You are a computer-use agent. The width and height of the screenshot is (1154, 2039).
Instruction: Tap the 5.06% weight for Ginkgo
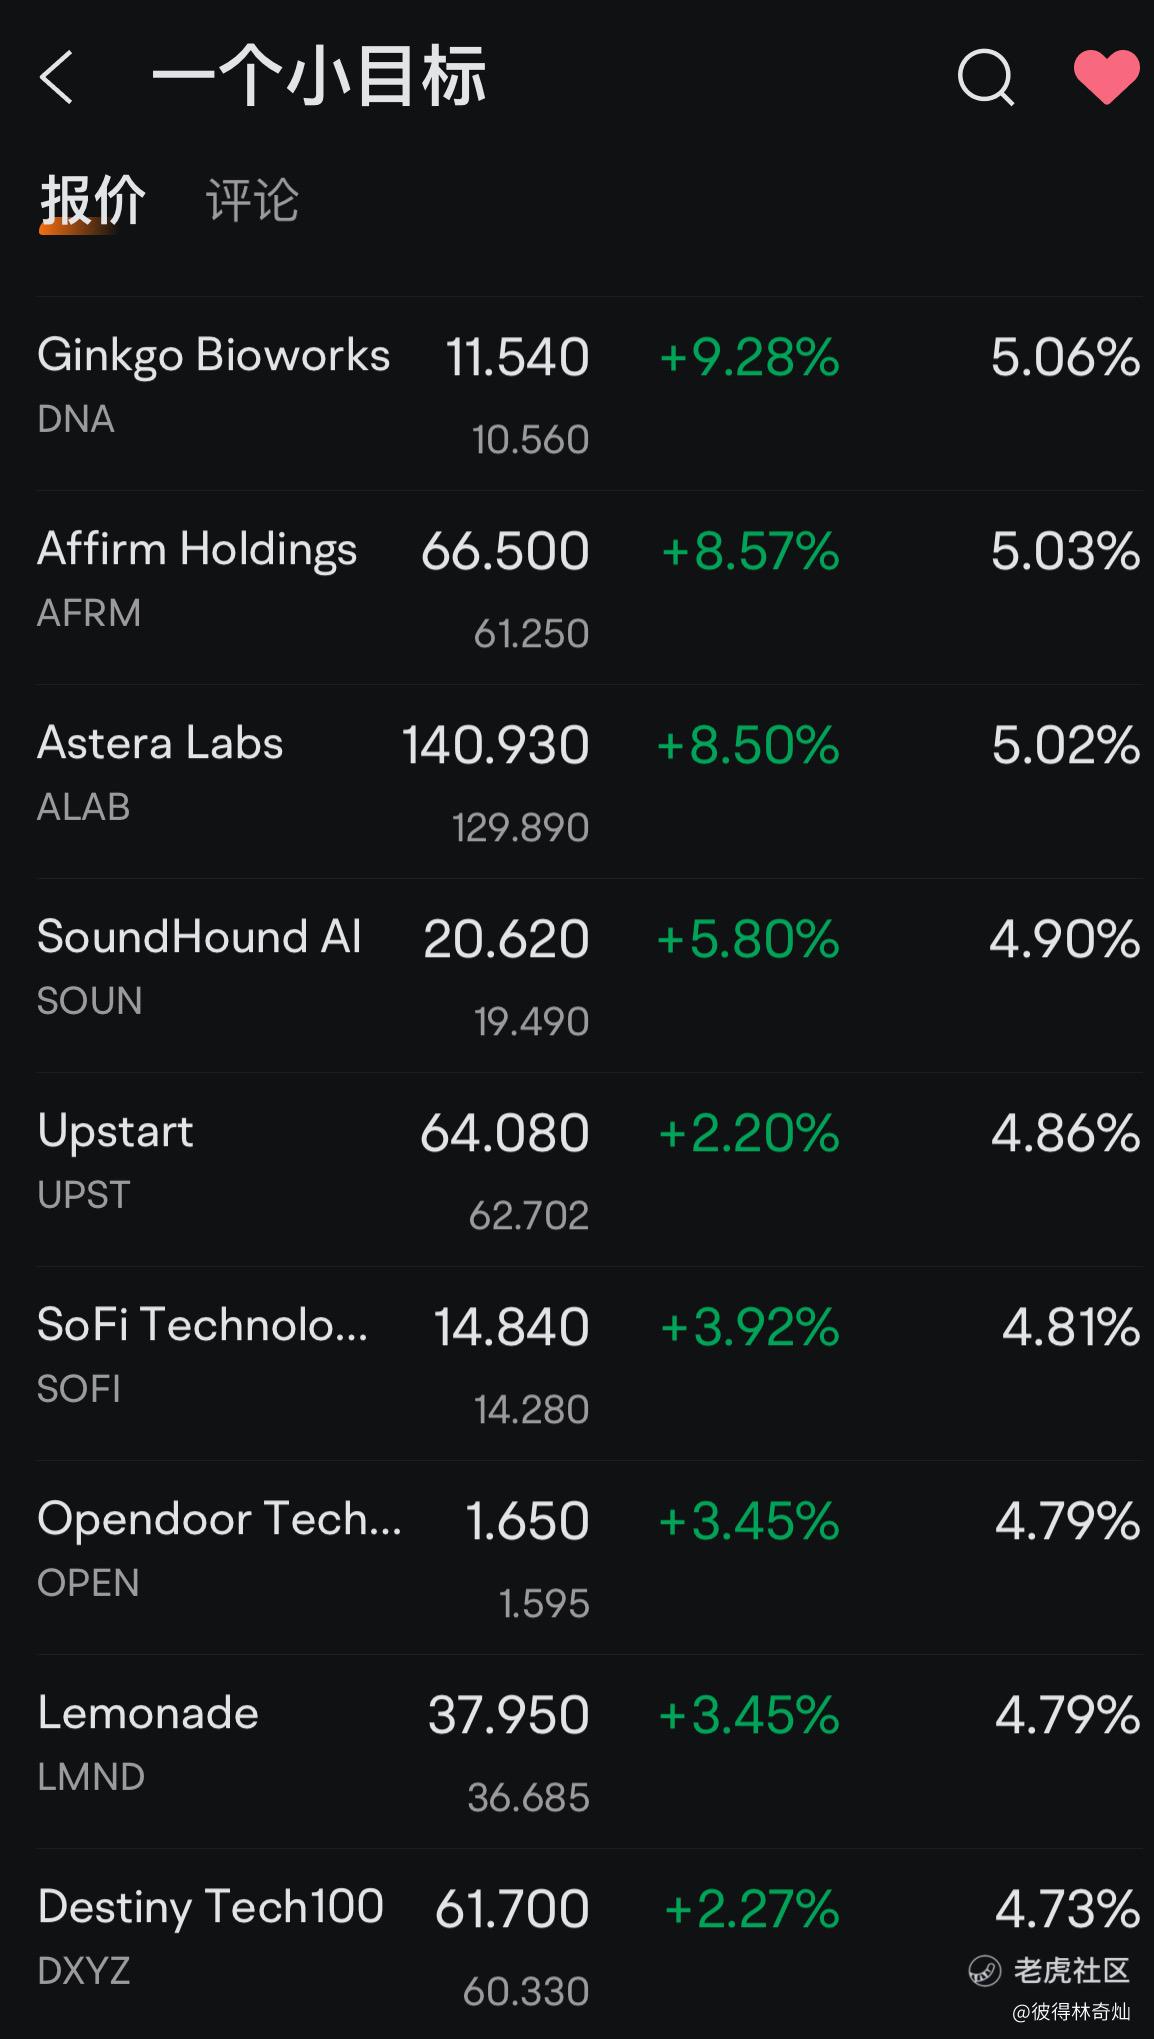point(1065,358)
